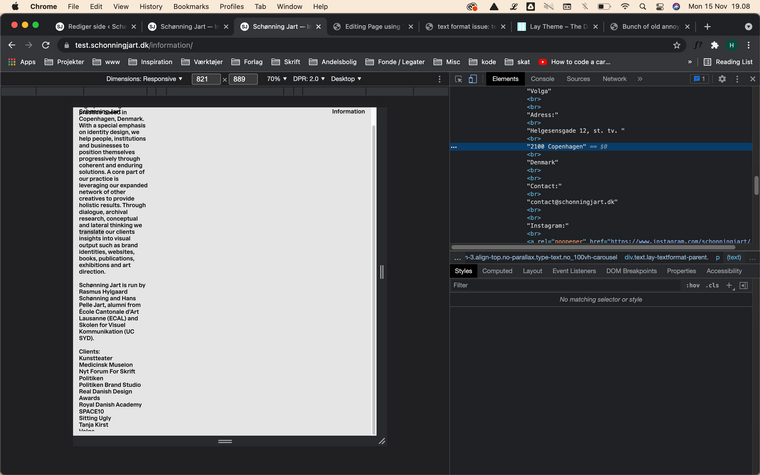
Task: Toggle computed styles sidebar icon
Action: (743, 286)
